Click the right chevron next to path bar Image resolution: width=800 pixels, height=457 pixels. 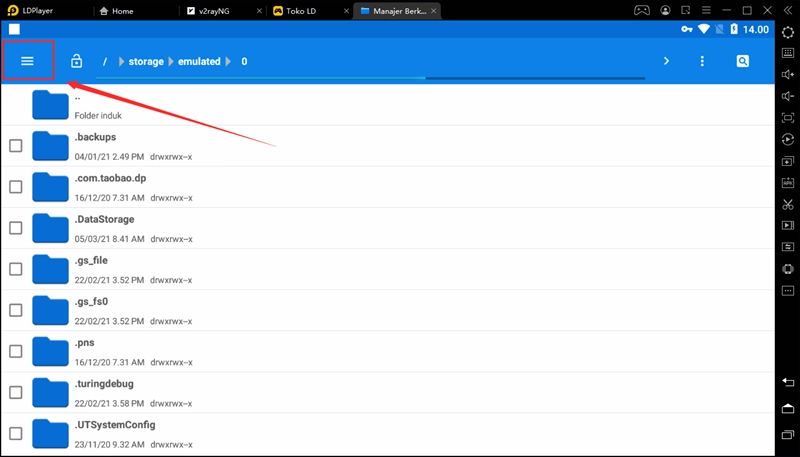666,61
